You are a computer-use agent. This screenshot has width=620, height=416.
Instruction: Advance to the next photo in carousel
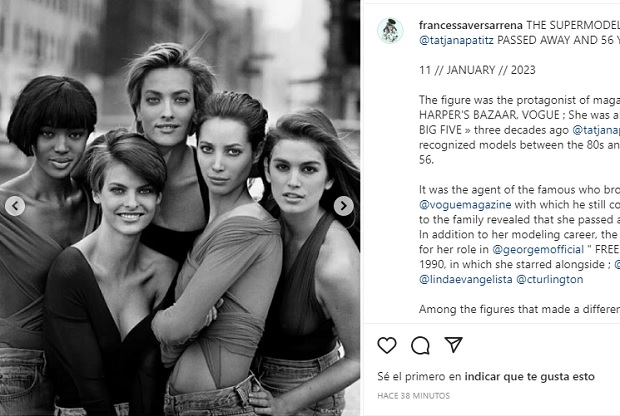344,206
